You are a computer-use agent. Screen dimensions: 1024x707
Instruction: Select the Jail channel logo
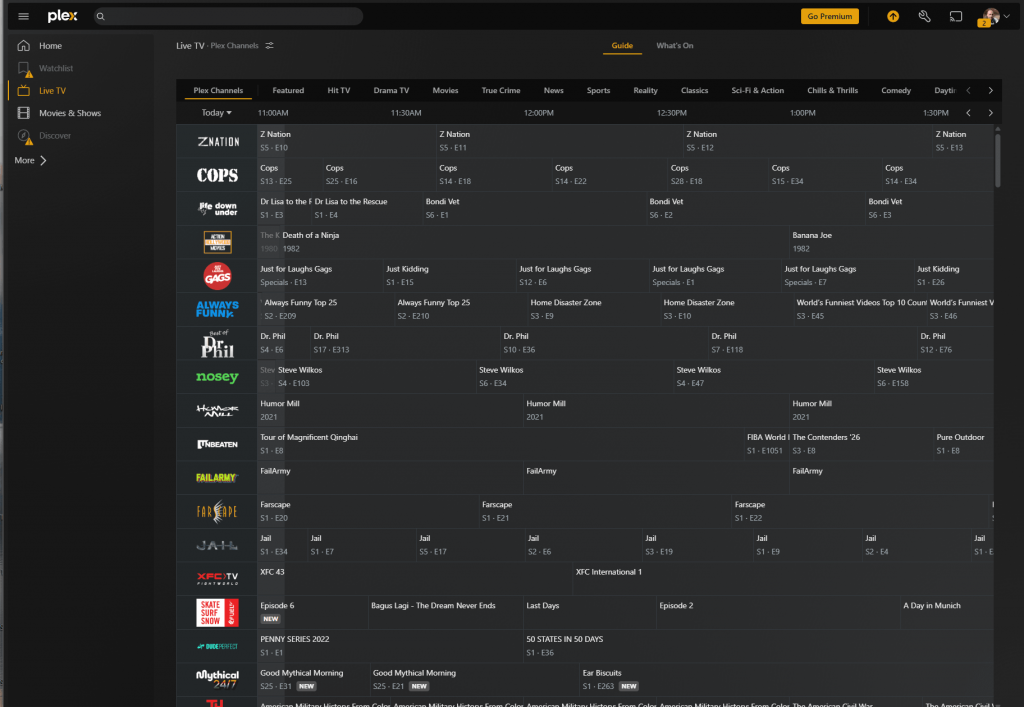tap(217, 546)
